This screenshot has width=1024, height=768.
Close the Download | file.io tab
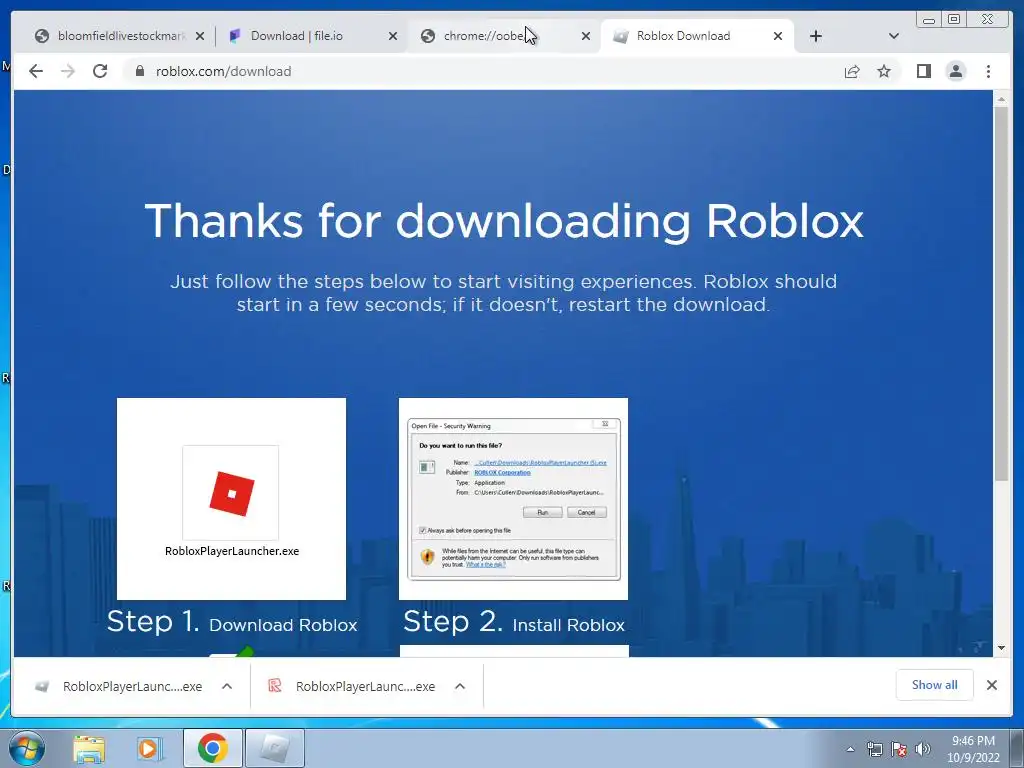point(392,36)
